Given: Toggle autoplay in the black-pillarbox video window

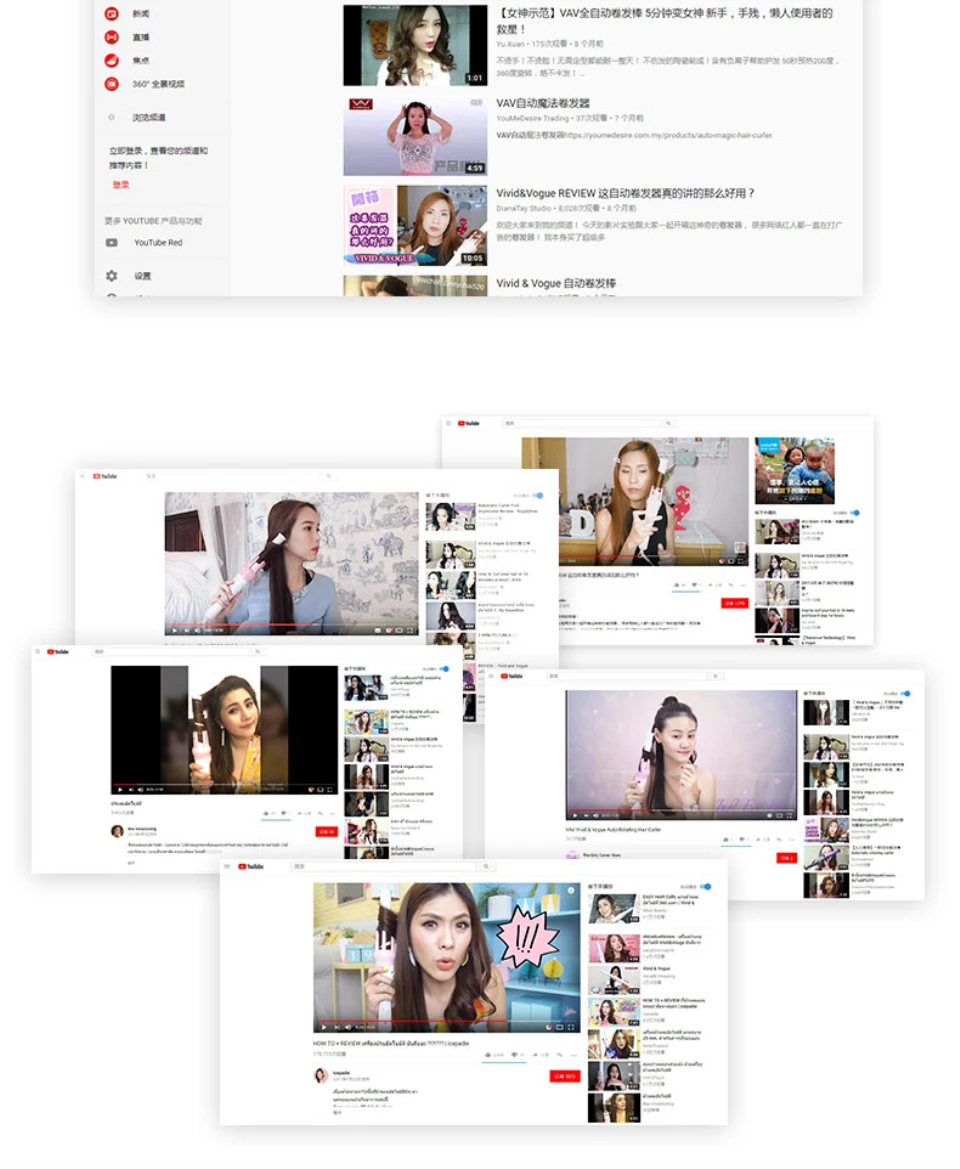Looking at the screenshot, I should (x=443, y=669).
